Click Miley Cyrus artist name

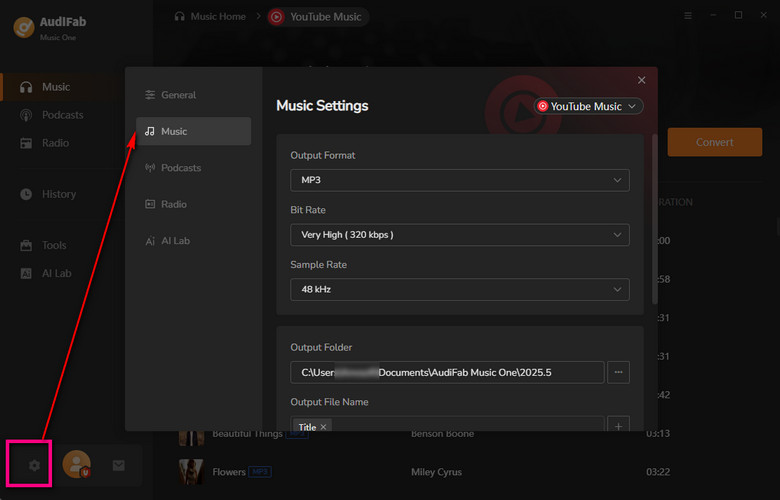tap(436, 472)
